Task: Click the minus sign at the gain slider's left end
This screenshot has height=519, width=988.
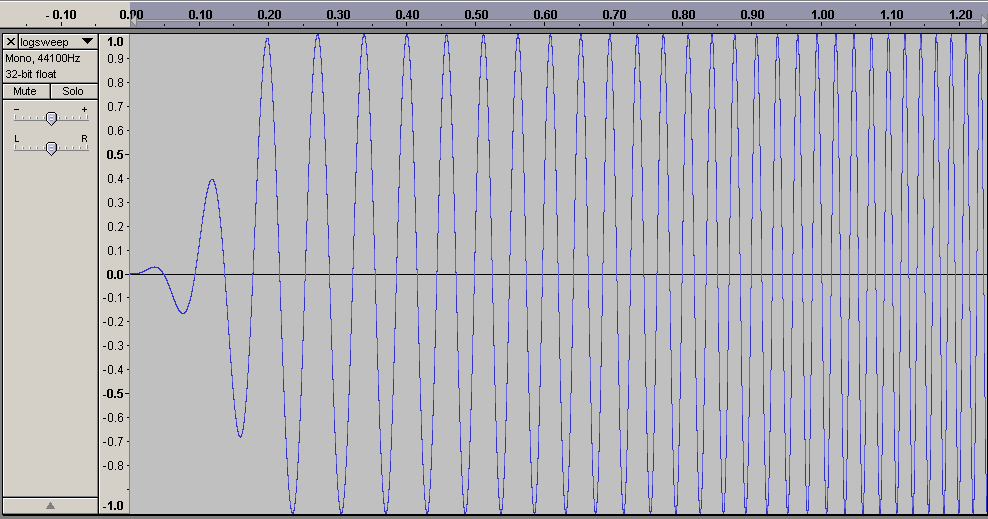Action: coord(17,110)
